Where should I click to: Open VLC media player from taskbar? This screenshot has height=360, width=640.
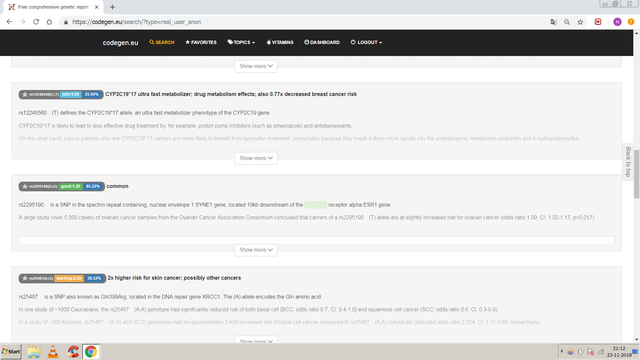tap(53, 351)
